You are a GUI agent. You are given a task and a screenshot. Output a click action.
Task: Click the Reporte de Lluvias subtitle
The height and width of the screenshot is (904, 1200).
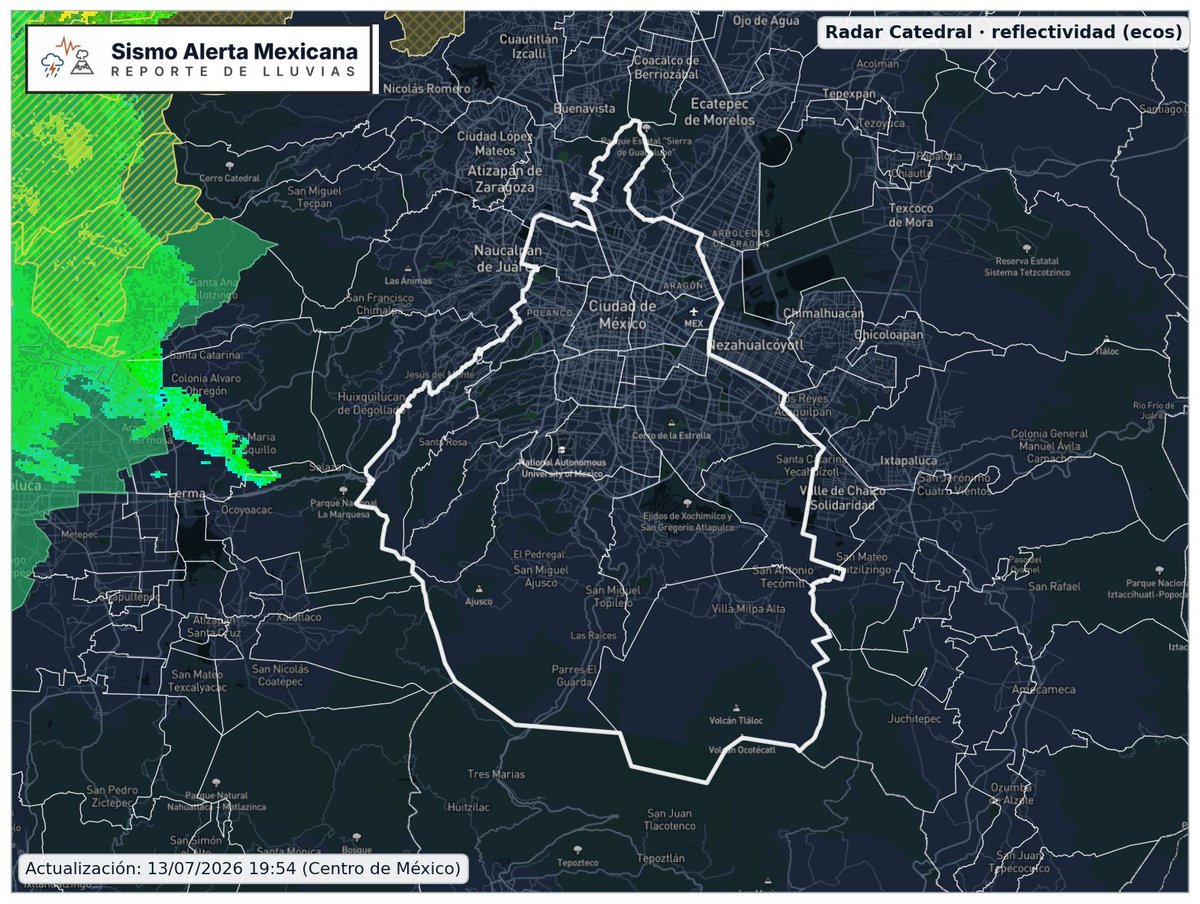click(x=233, y=71)
